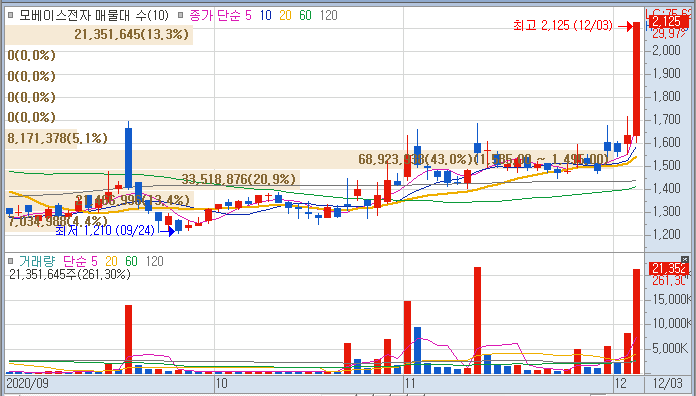
Task: Click the red 2,125 current price tag
Action: coord(669,21)
